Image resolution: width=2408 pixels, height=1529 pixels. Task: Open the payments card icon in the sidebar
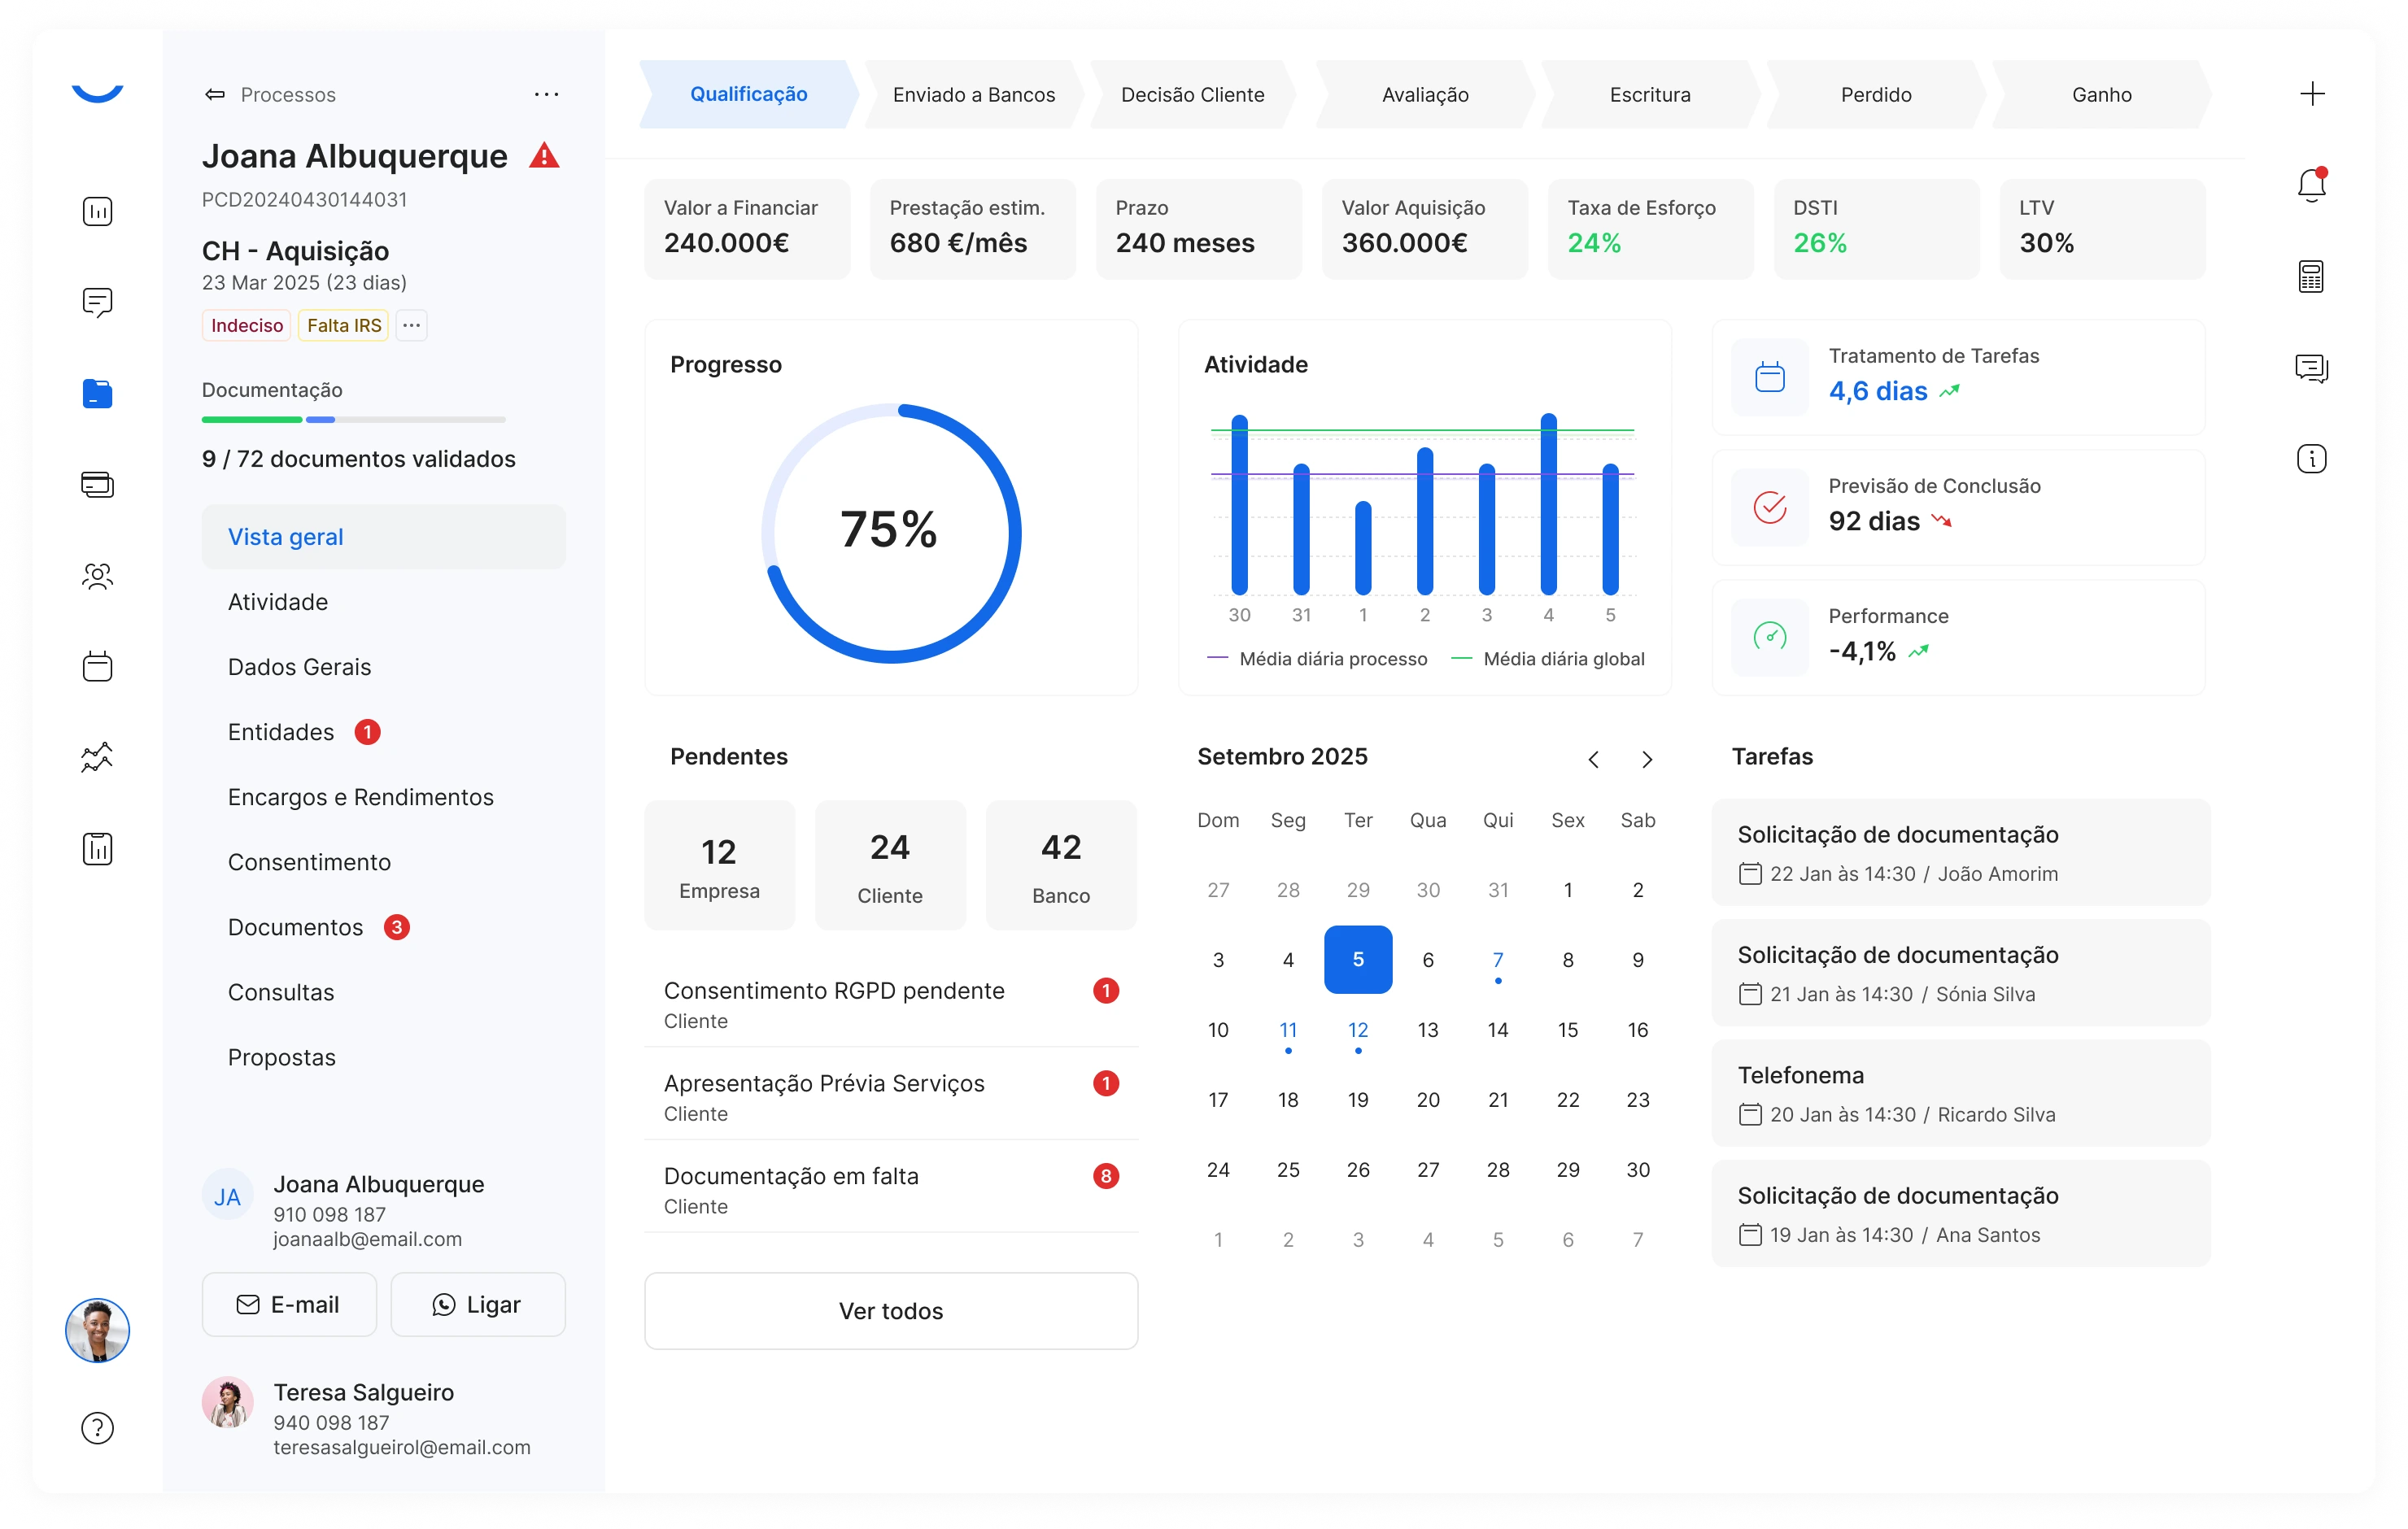[x=97, y=485]
